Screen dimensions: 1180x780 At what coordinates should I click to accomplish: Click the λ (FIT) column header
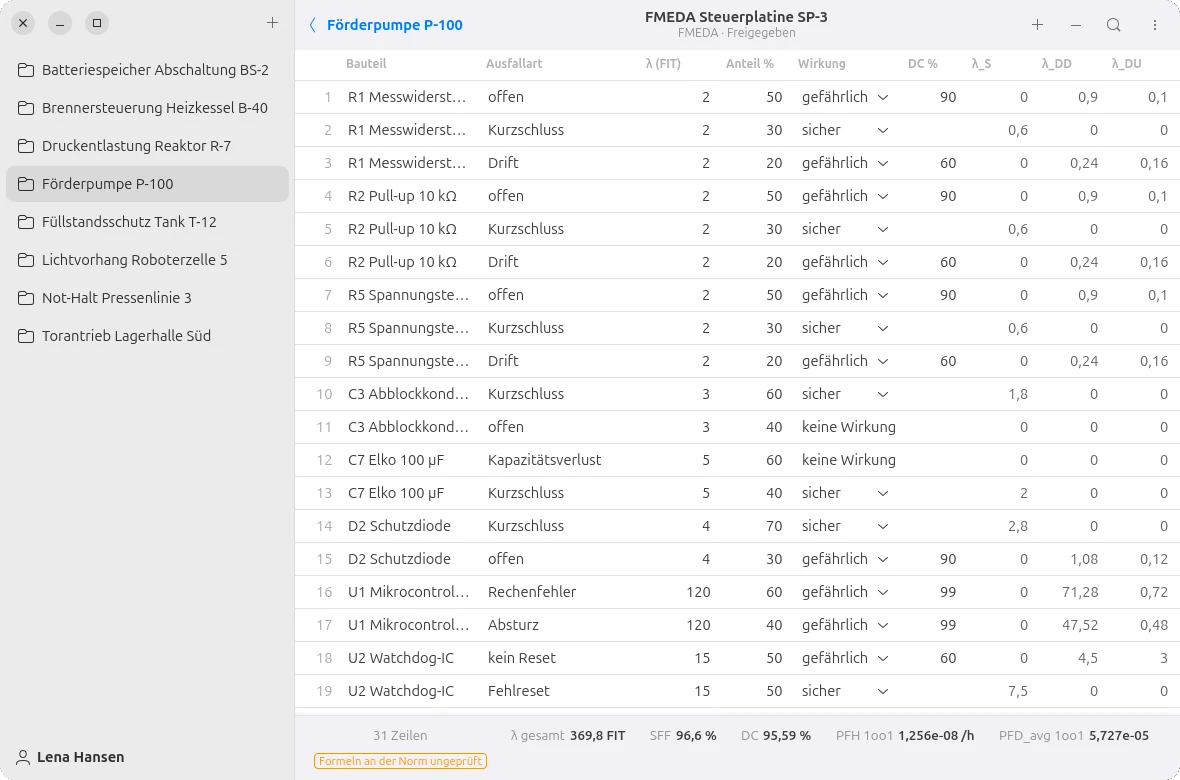point(663,64)
